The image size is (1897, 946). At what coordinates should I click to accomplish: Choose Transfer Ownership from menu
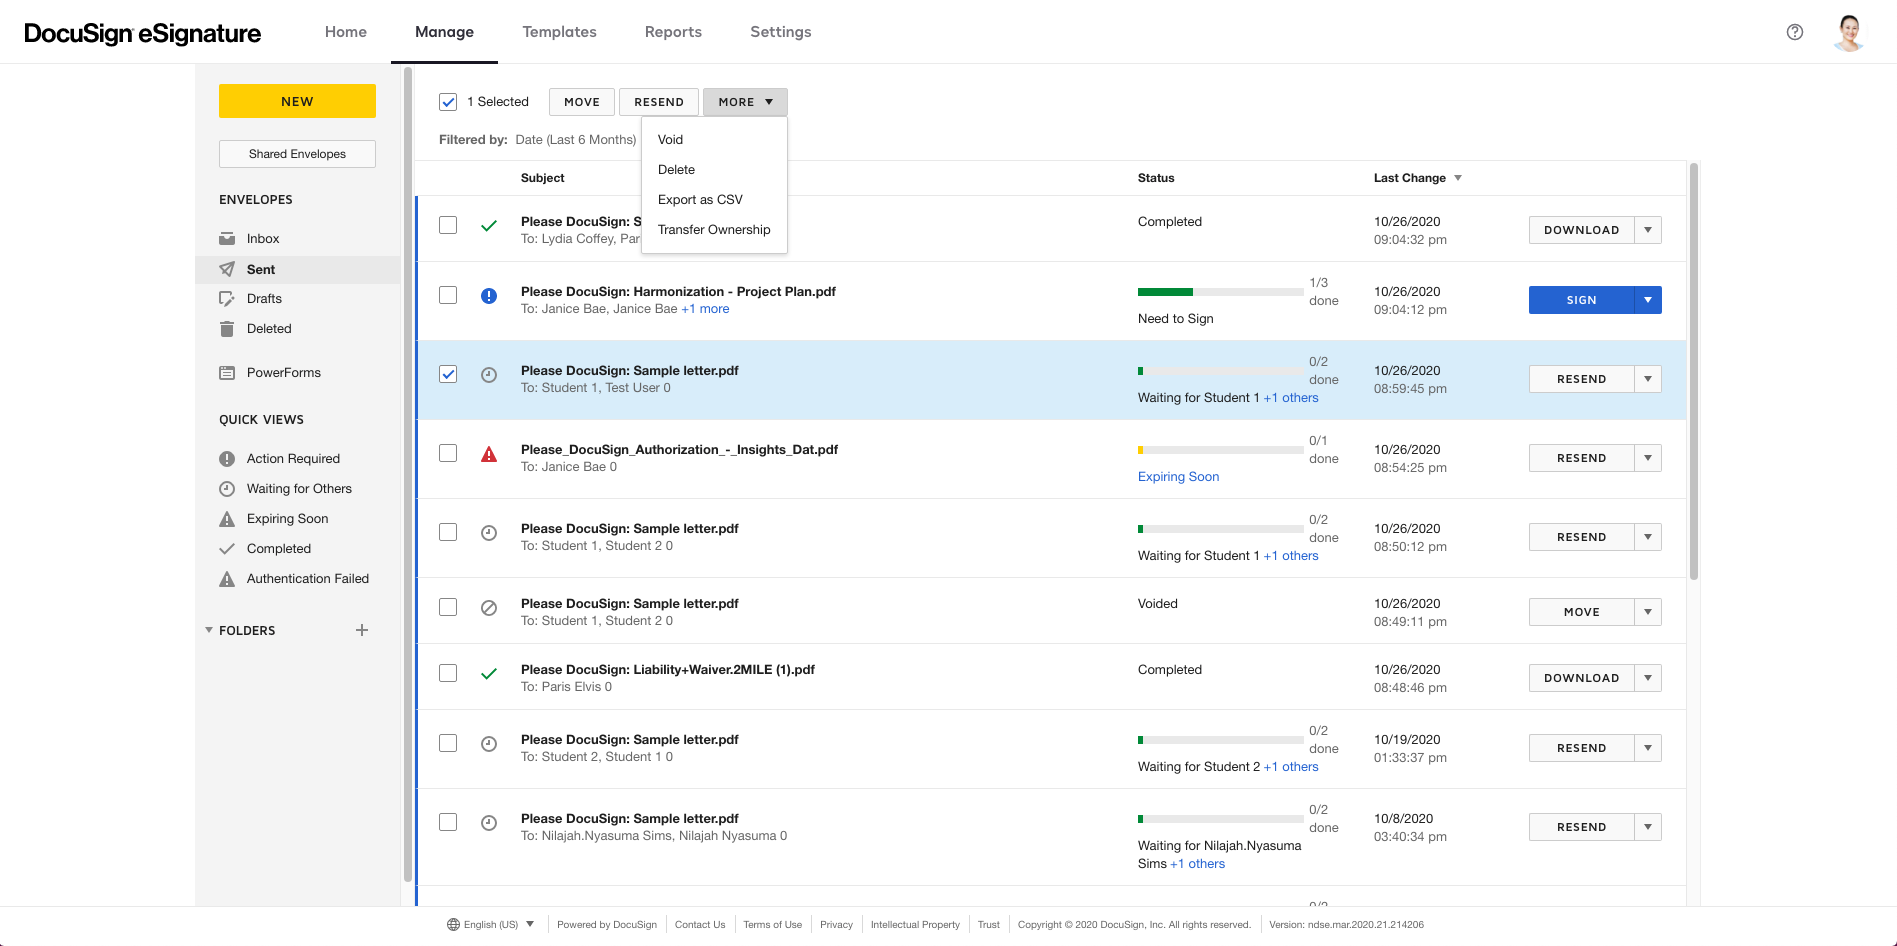[714, 230]
